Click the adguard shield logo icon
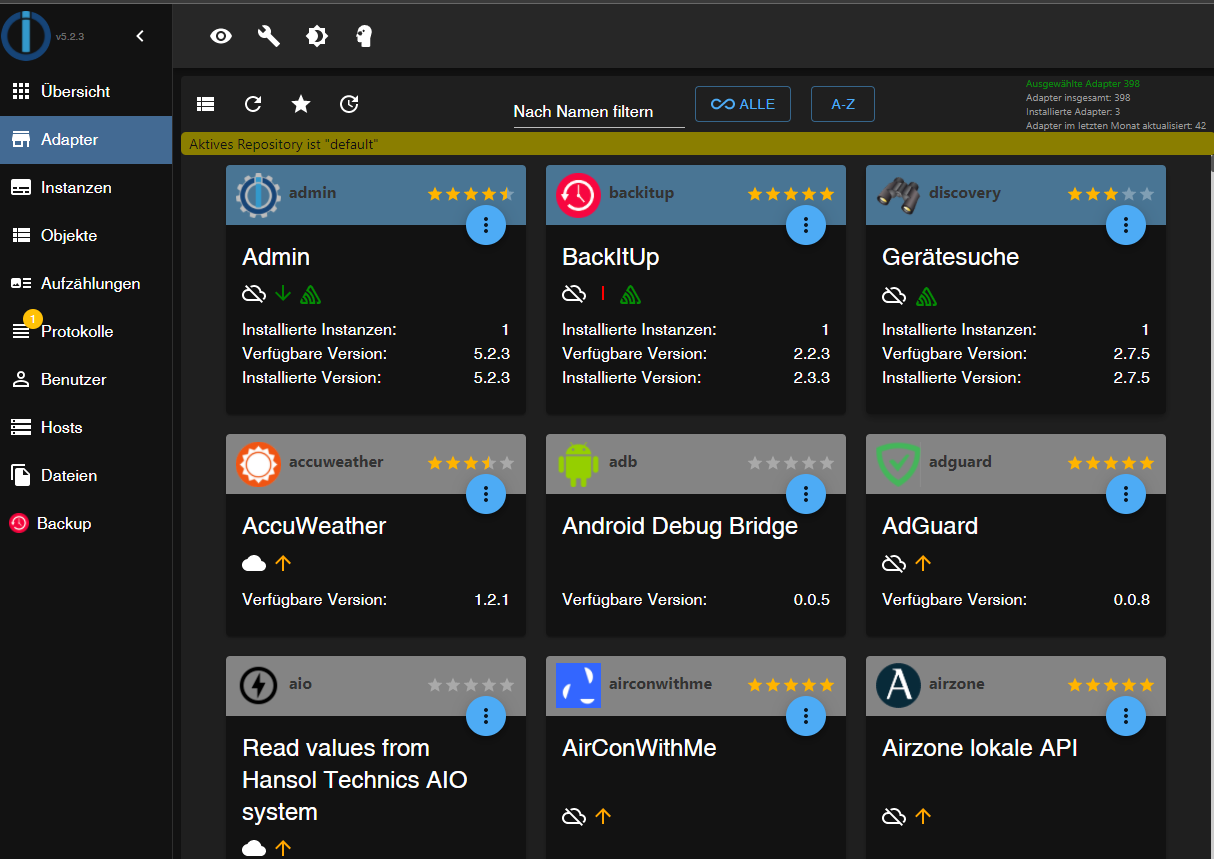Image resolution: width=1214 pixels, height=859 pixels. coord(898,464)
